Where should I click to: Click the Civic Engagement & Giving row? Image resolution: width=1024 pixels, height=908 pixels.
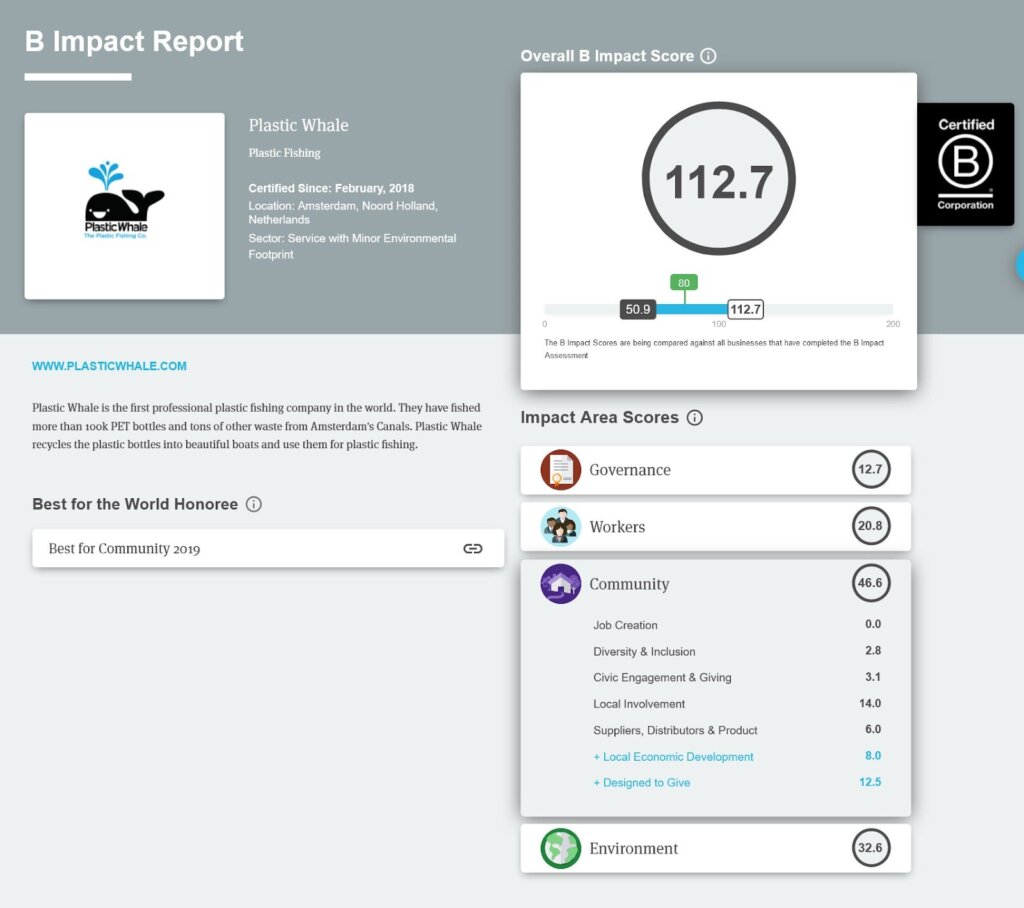[737, 677]
